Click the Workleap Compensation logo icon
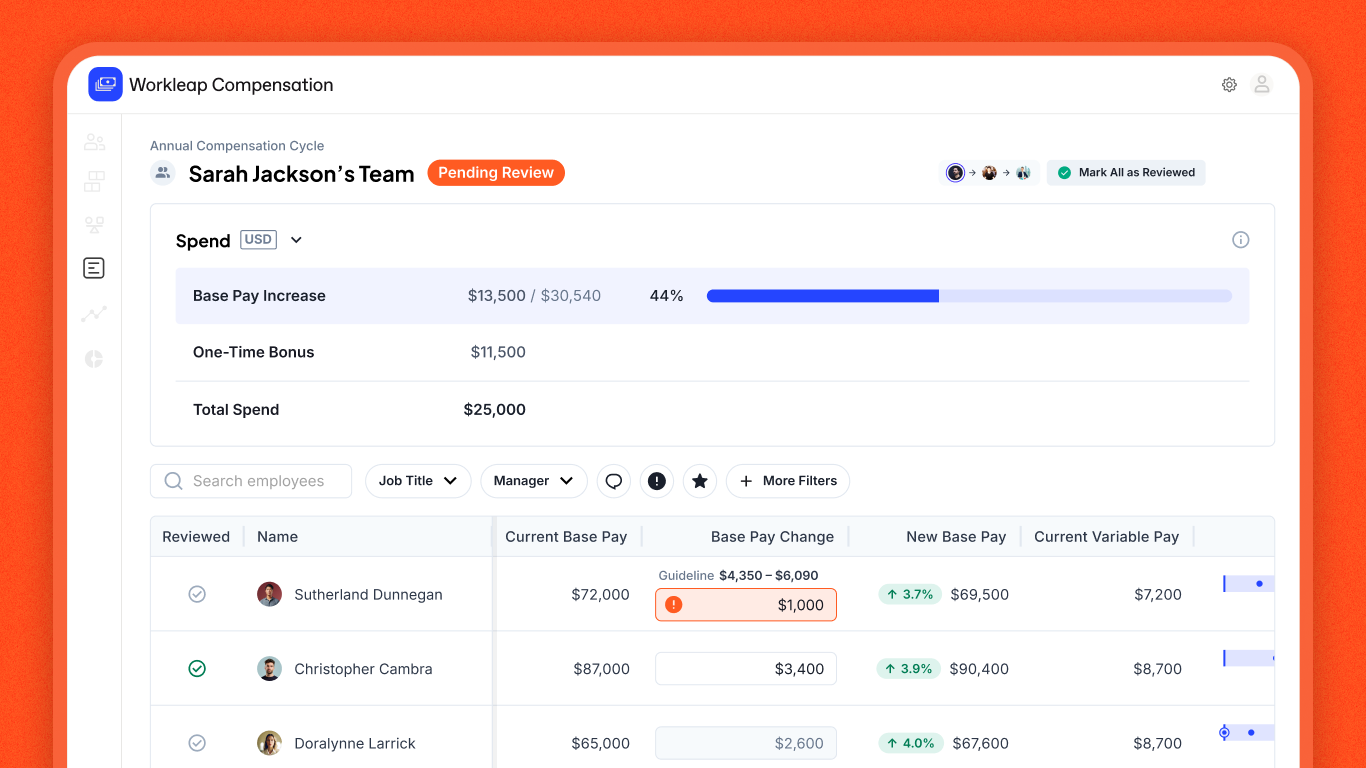The height and width of the screenshot is (768, 1366). [105, 85]
